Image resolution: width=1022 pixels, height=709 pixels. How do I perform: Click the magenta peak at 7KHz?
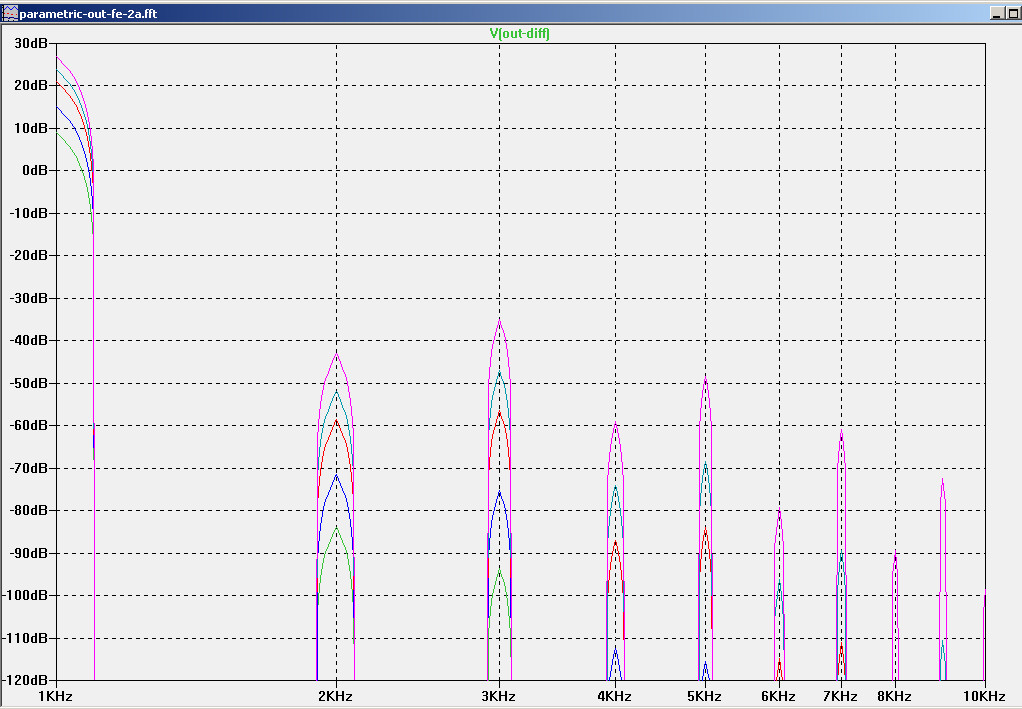click(841, 431)
